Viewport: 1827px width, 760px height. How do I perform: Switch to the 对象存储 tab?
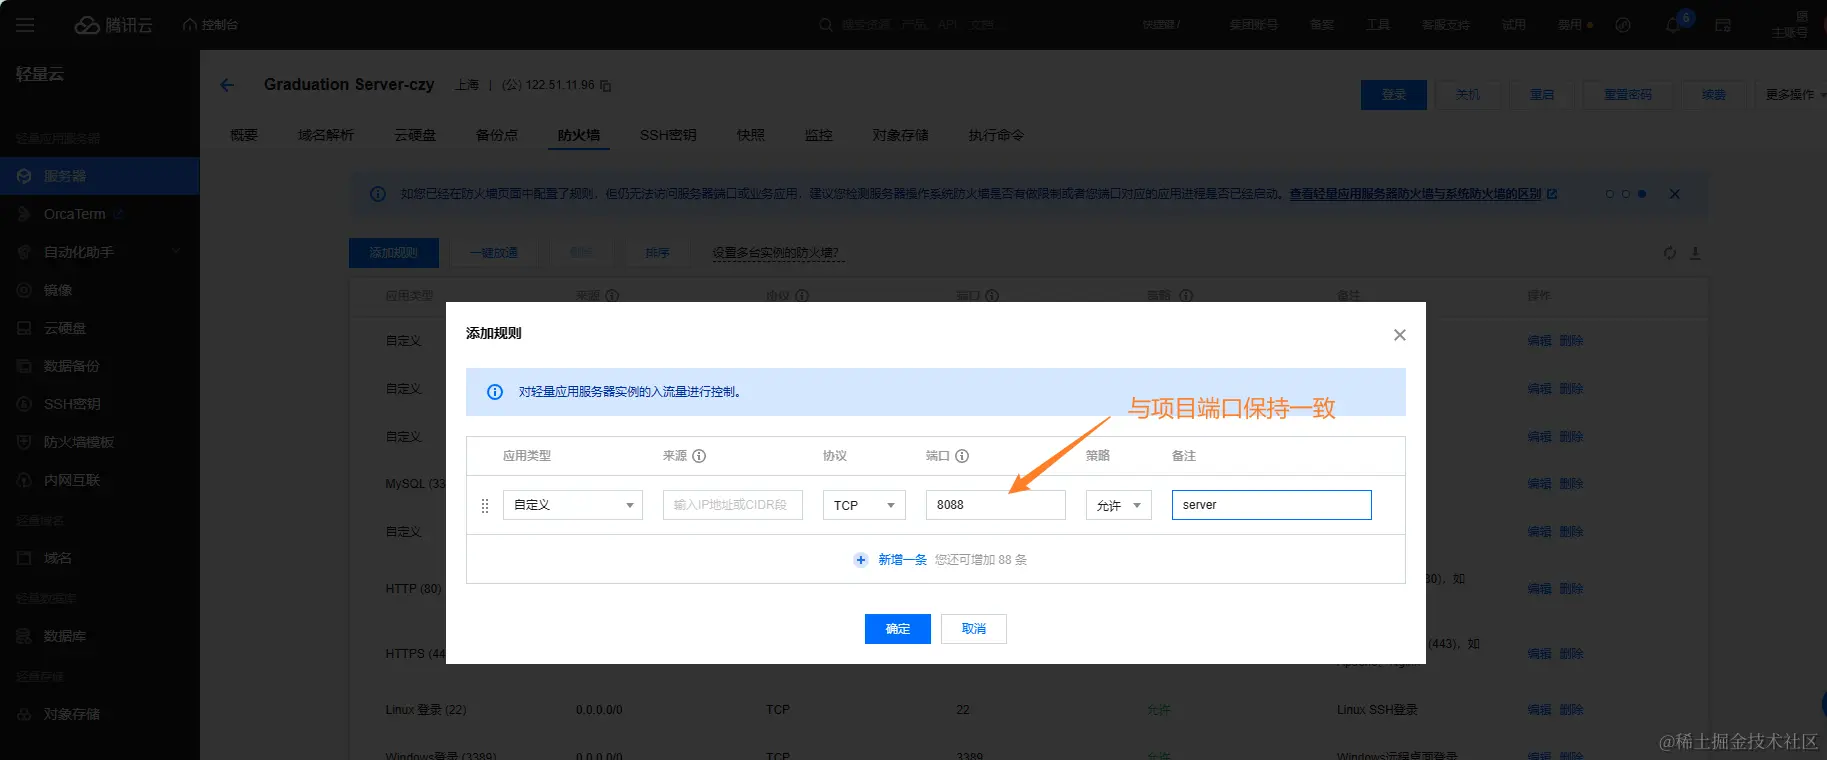[901, 135]
